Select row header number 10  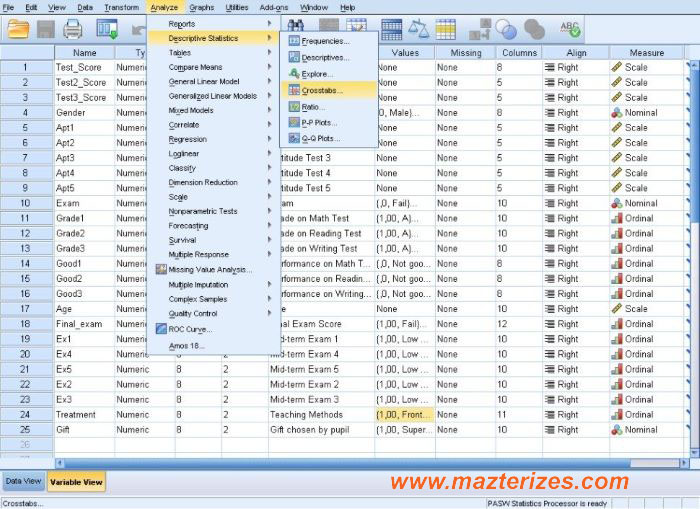pos(25,203)
